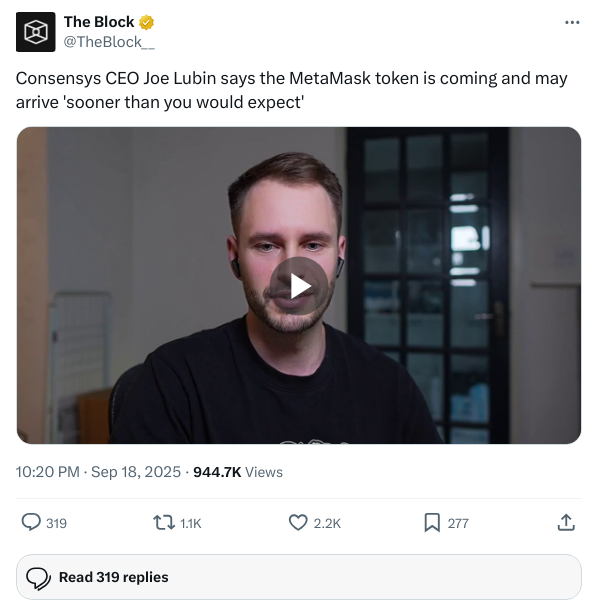The height and width of the screenshot is (608, 598).
Task: Bookmark the post with the bookmark icon
Action: click(x=432, y=523)
